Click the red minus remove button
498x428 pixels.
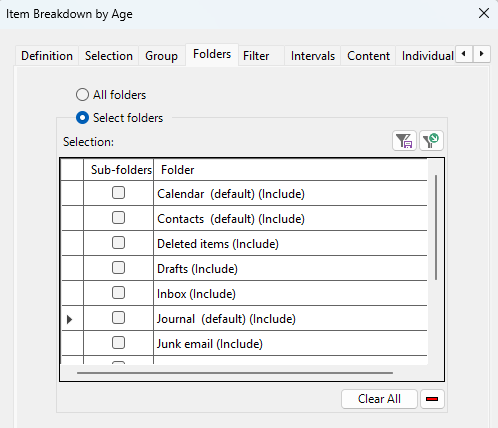[x=432, y=399]
